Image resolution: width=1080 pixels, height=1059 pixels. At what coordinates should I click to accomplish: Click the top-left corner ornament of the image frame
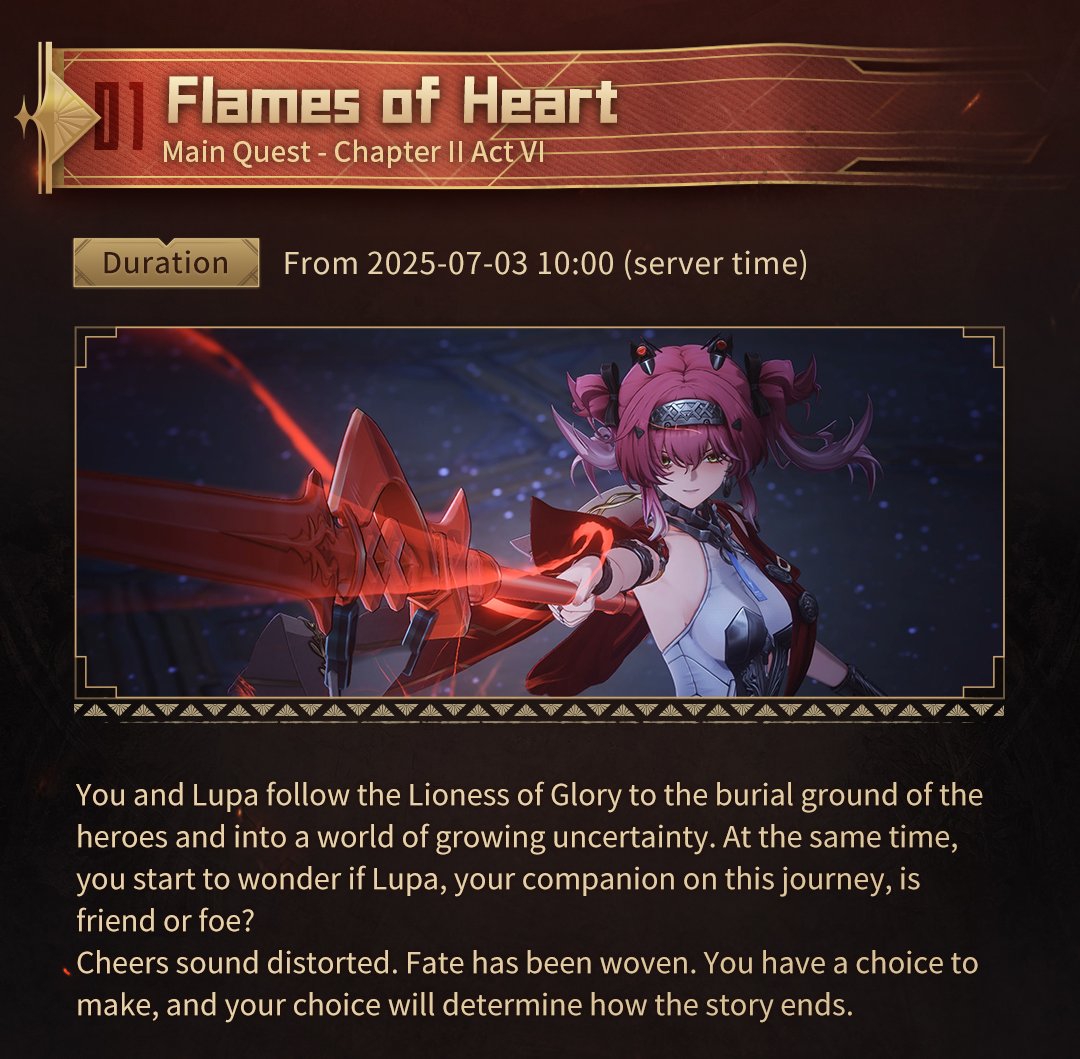pos(96,348)
